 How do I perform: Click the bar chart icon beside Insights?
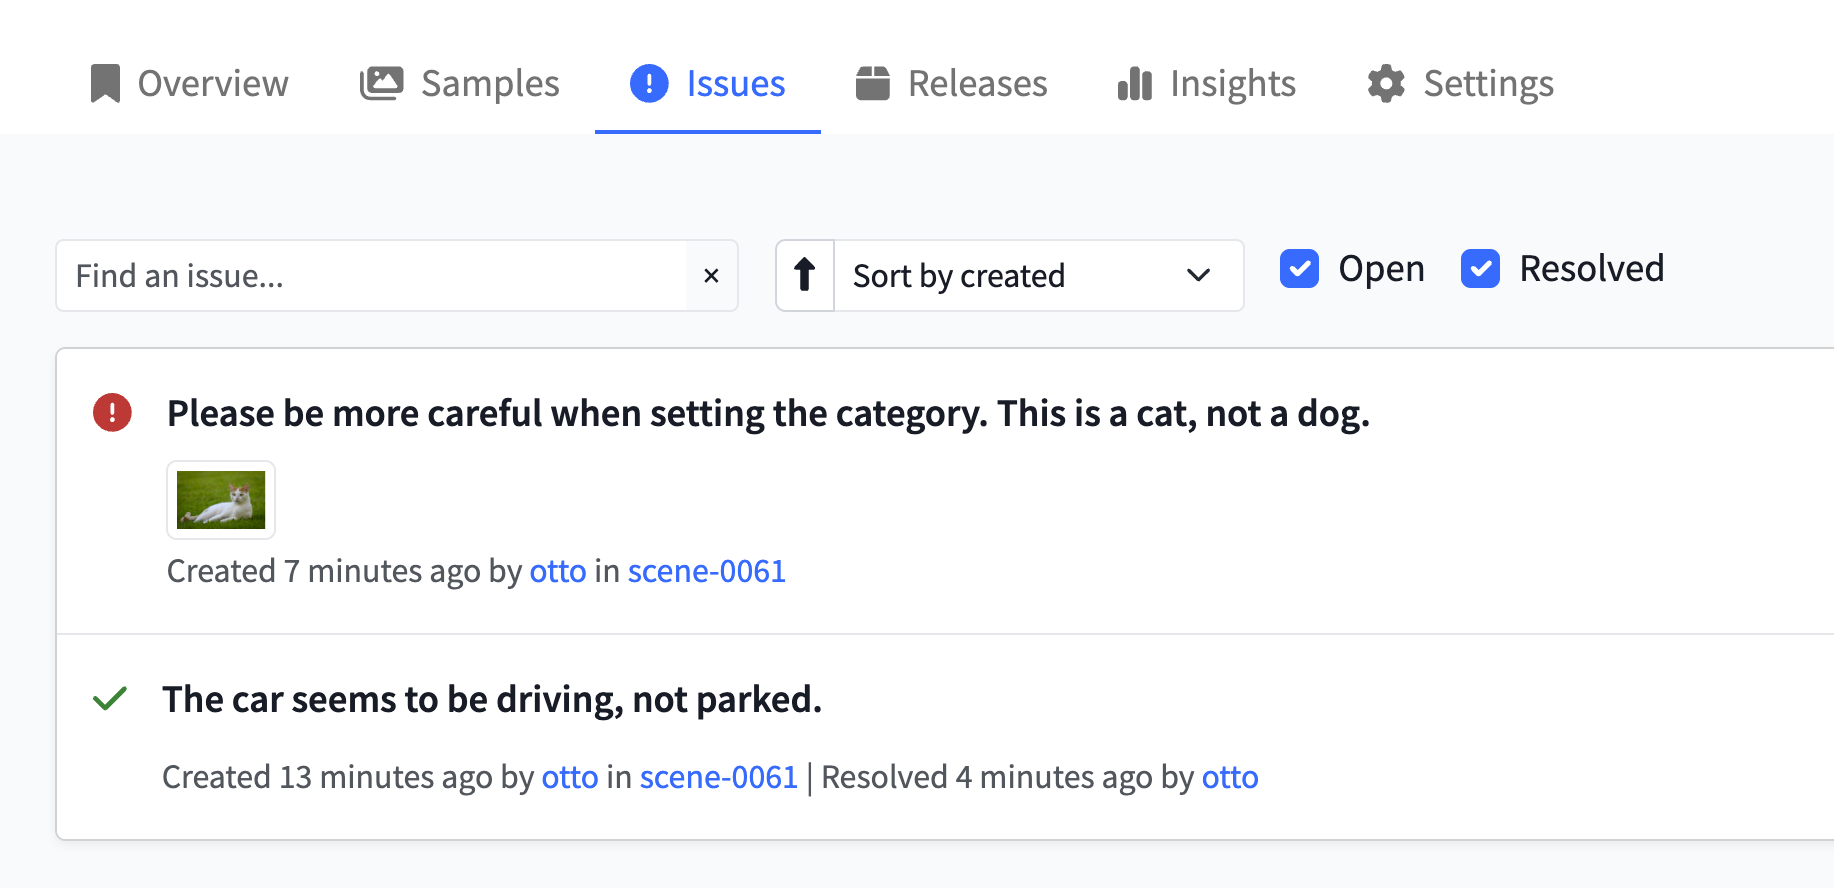click(1135, 84)
